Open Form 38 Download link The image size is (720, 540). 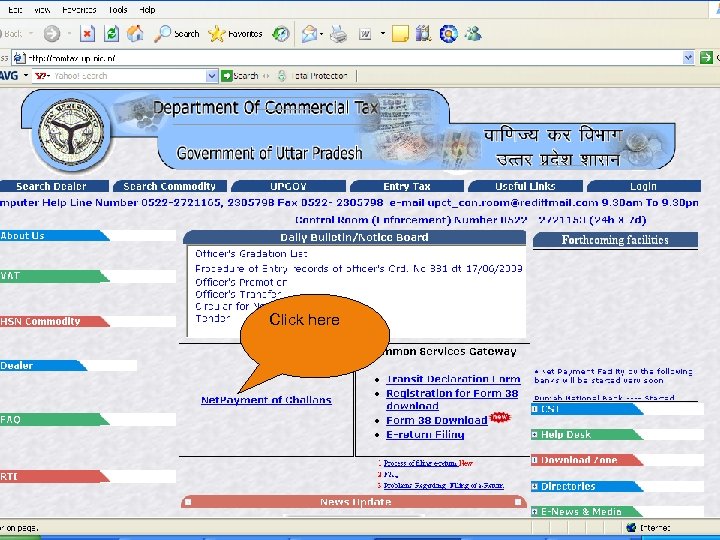click(x=437, y=420)
